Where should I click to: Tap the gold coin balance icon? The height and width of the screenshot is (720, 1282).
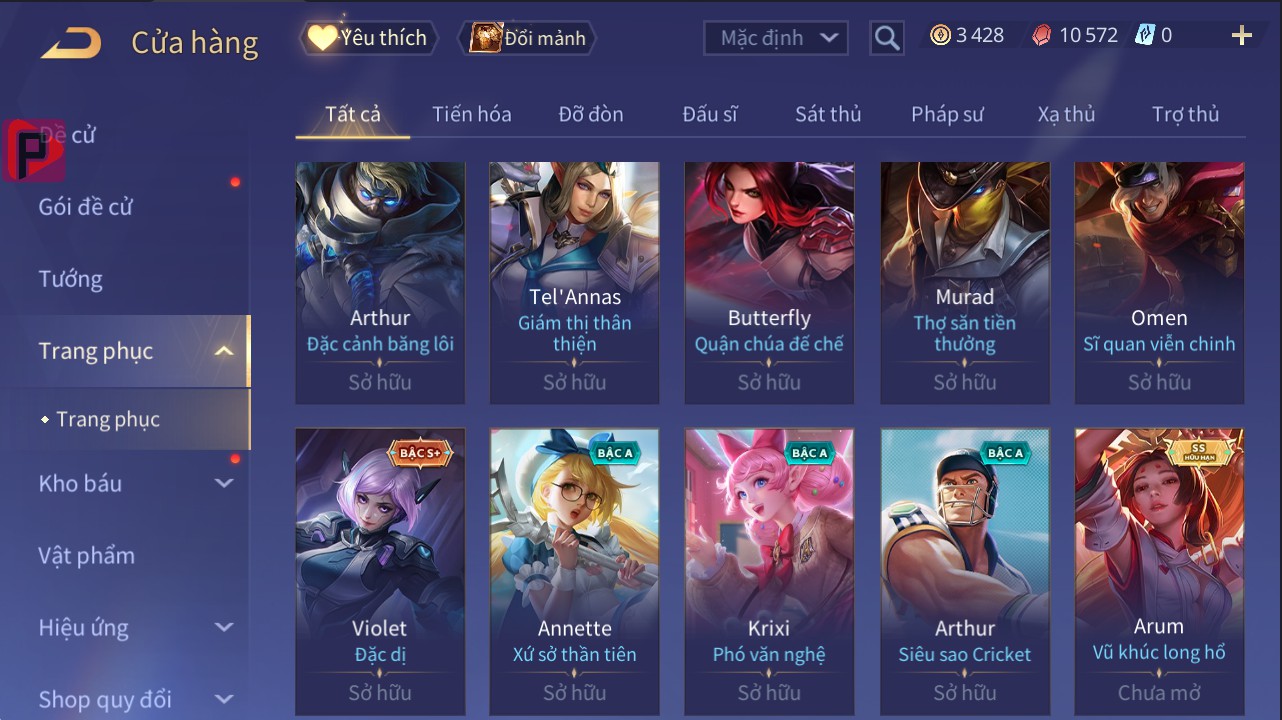tap(940, 36)
